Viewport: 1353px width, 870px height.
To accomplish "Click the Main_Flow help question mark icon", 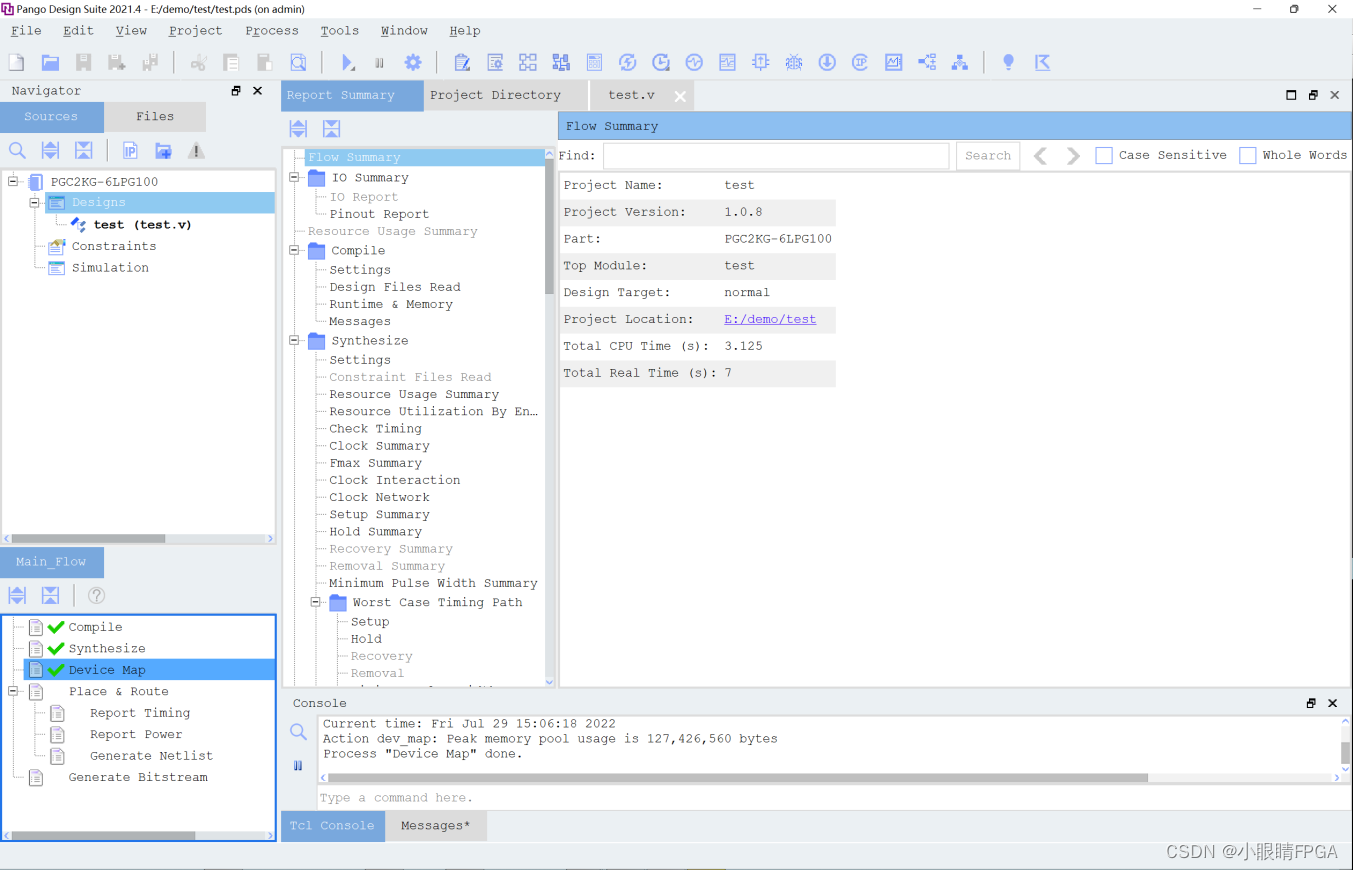I will (x=96, y=596).
